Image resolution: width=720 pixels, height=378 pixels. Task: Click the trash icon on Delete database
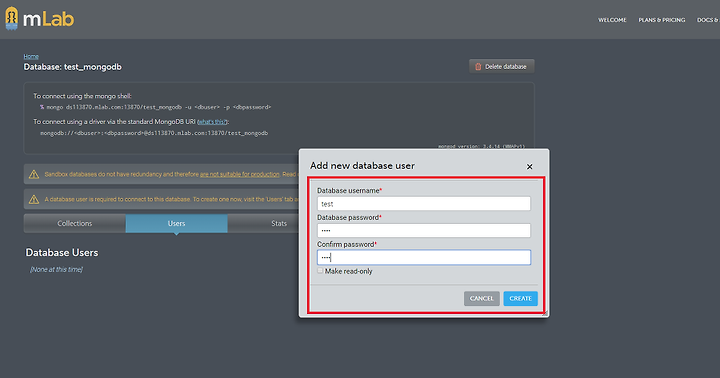point(478,67)
